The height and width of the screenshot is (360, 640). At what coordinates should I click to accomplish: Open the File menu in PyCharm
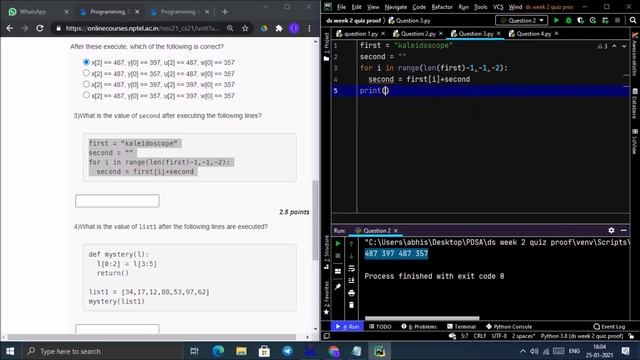click(x=341, y=7)
